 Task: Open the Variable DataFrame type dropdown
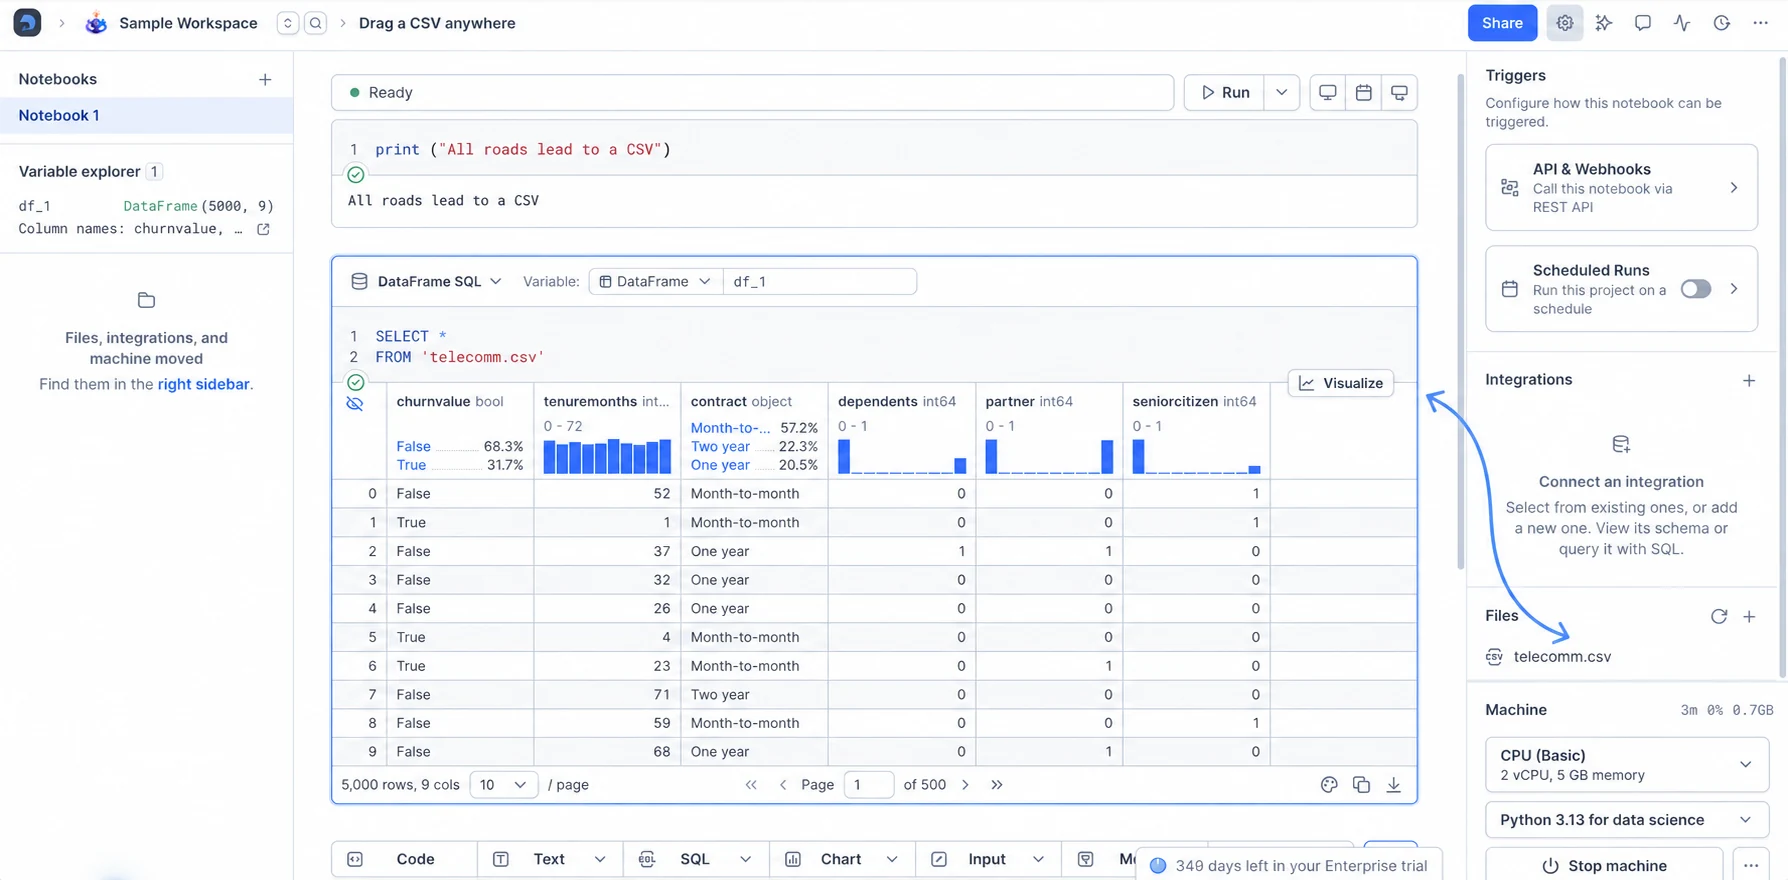655,282
